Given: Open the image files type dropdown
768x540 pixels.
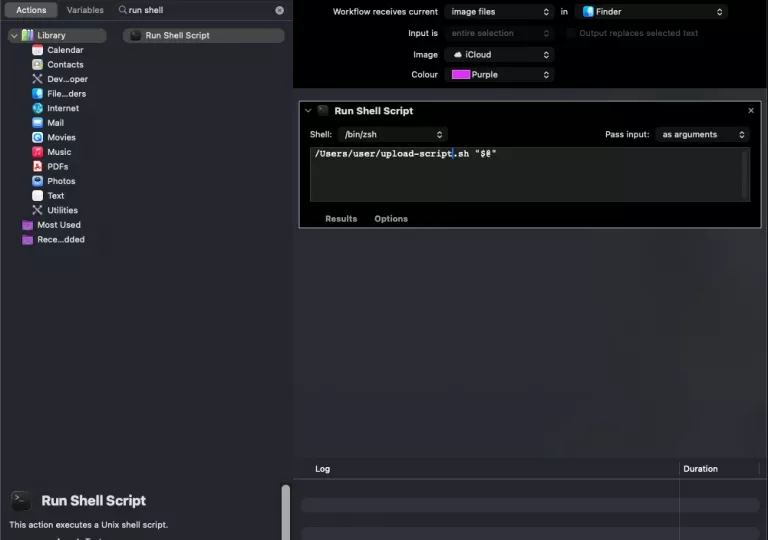Looking at the screenshot, I should (499, 12).
